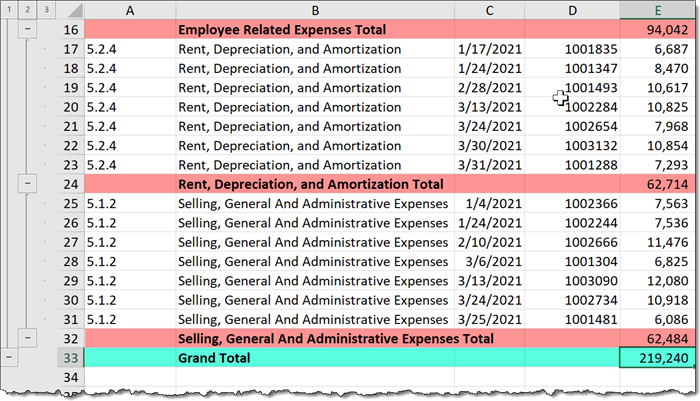
Task: Select the row 33 header
Action: pos(70,357)
